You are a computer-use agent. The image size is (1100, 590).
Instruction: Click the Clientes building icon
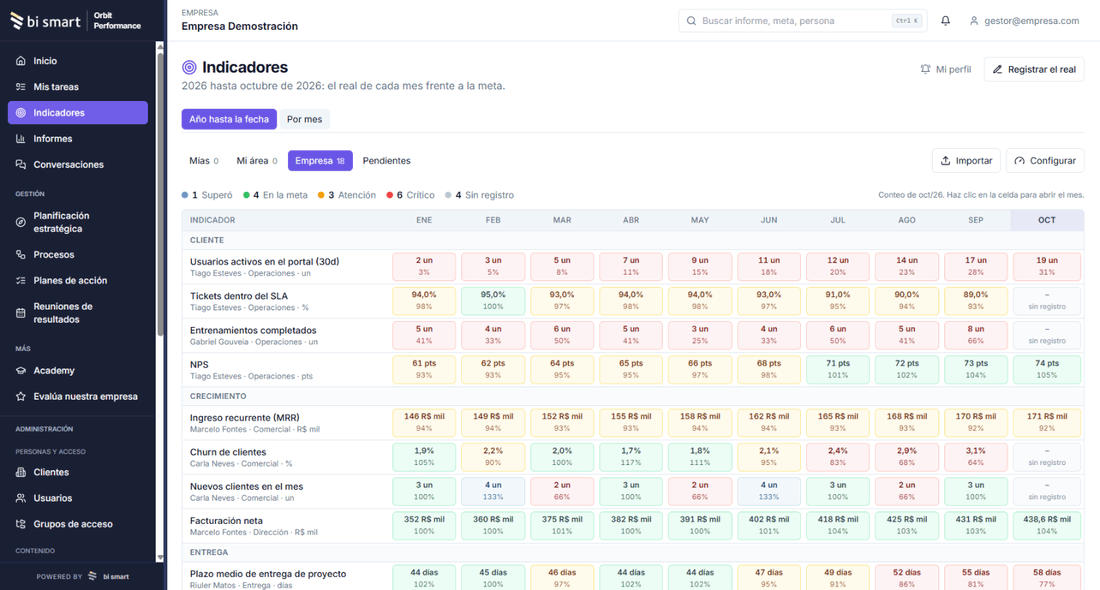[21, 472]
